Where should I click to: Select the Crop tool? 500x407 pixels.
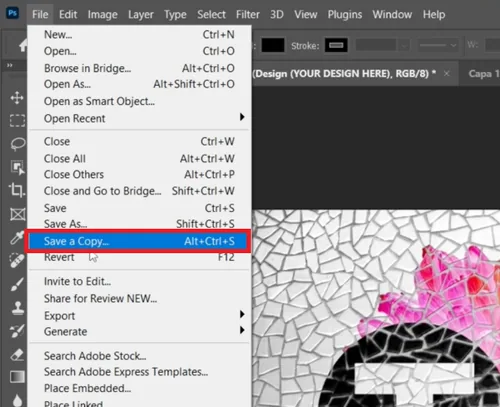(x=17, y=190)
